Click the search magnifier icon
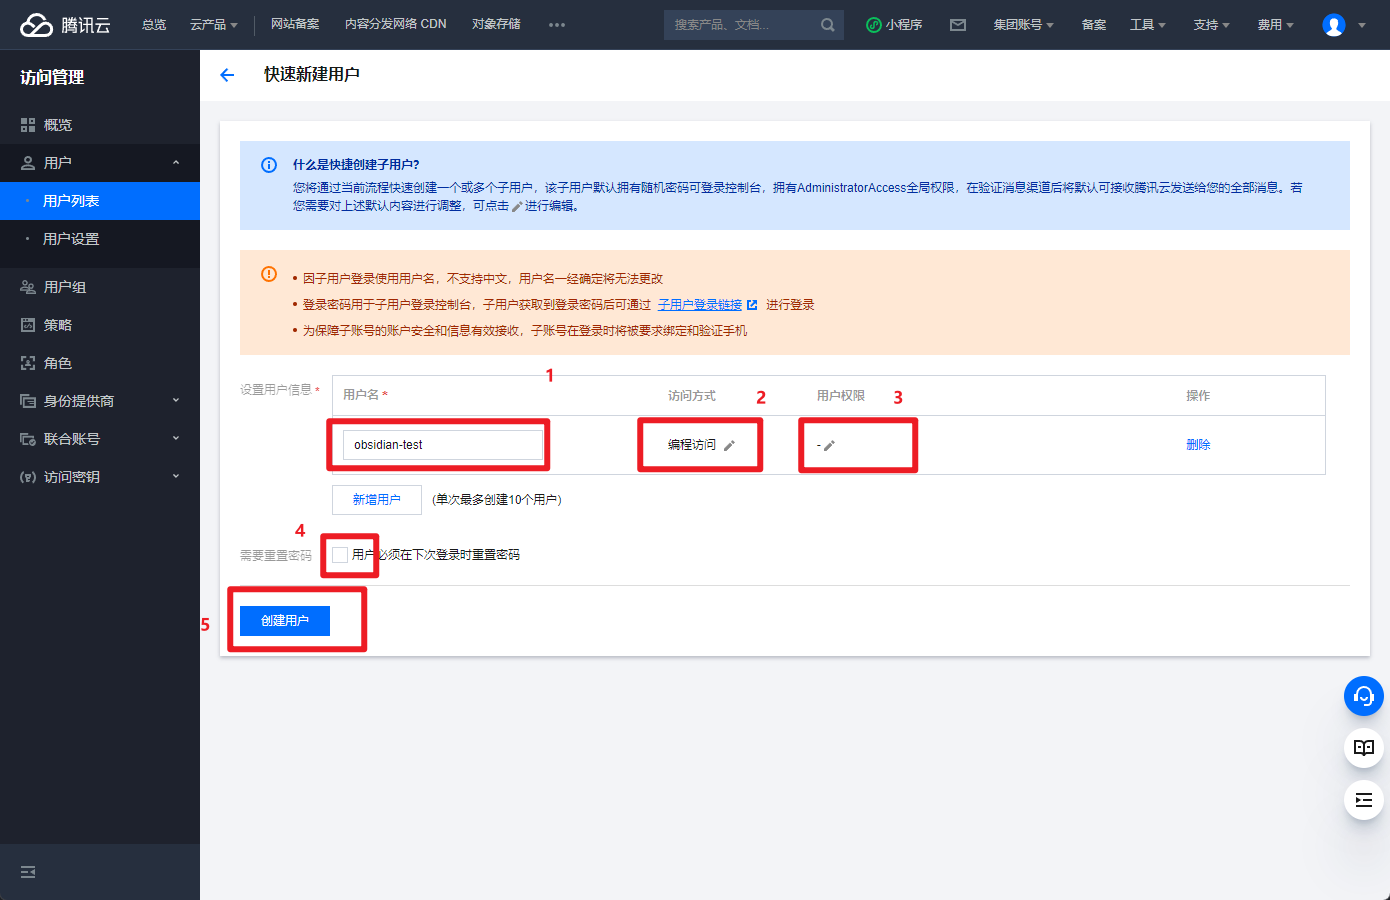The image size is (1390, 900). click(828, 25)
